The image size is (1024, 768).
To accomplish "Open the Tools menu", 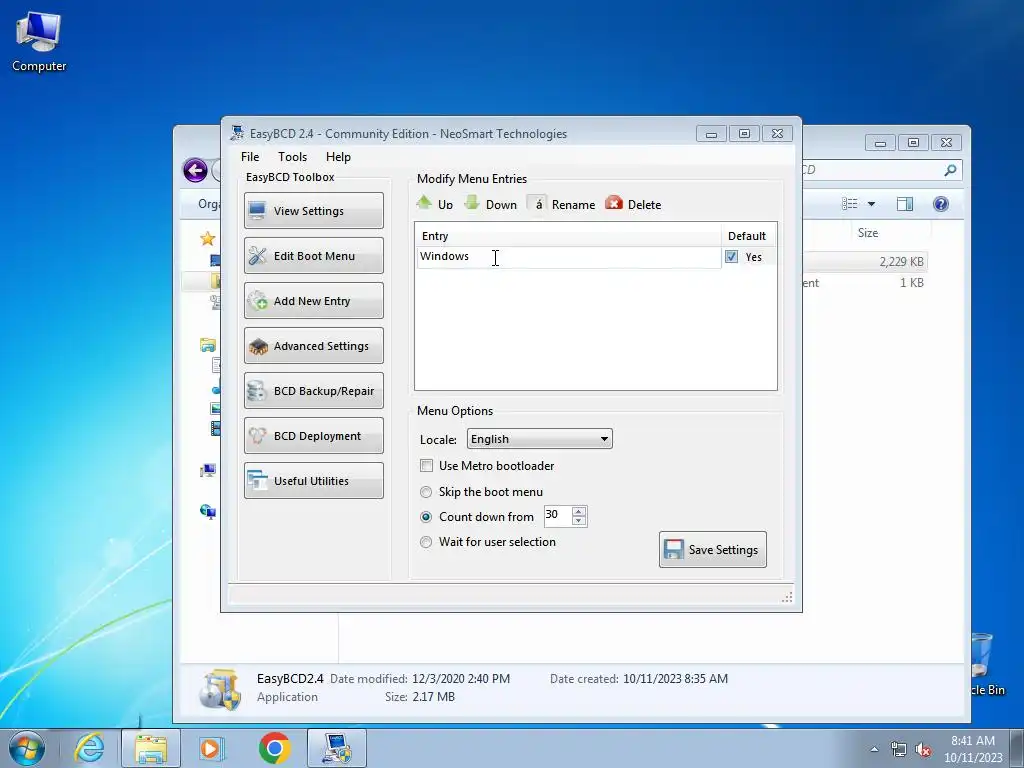I will point(292,157).
